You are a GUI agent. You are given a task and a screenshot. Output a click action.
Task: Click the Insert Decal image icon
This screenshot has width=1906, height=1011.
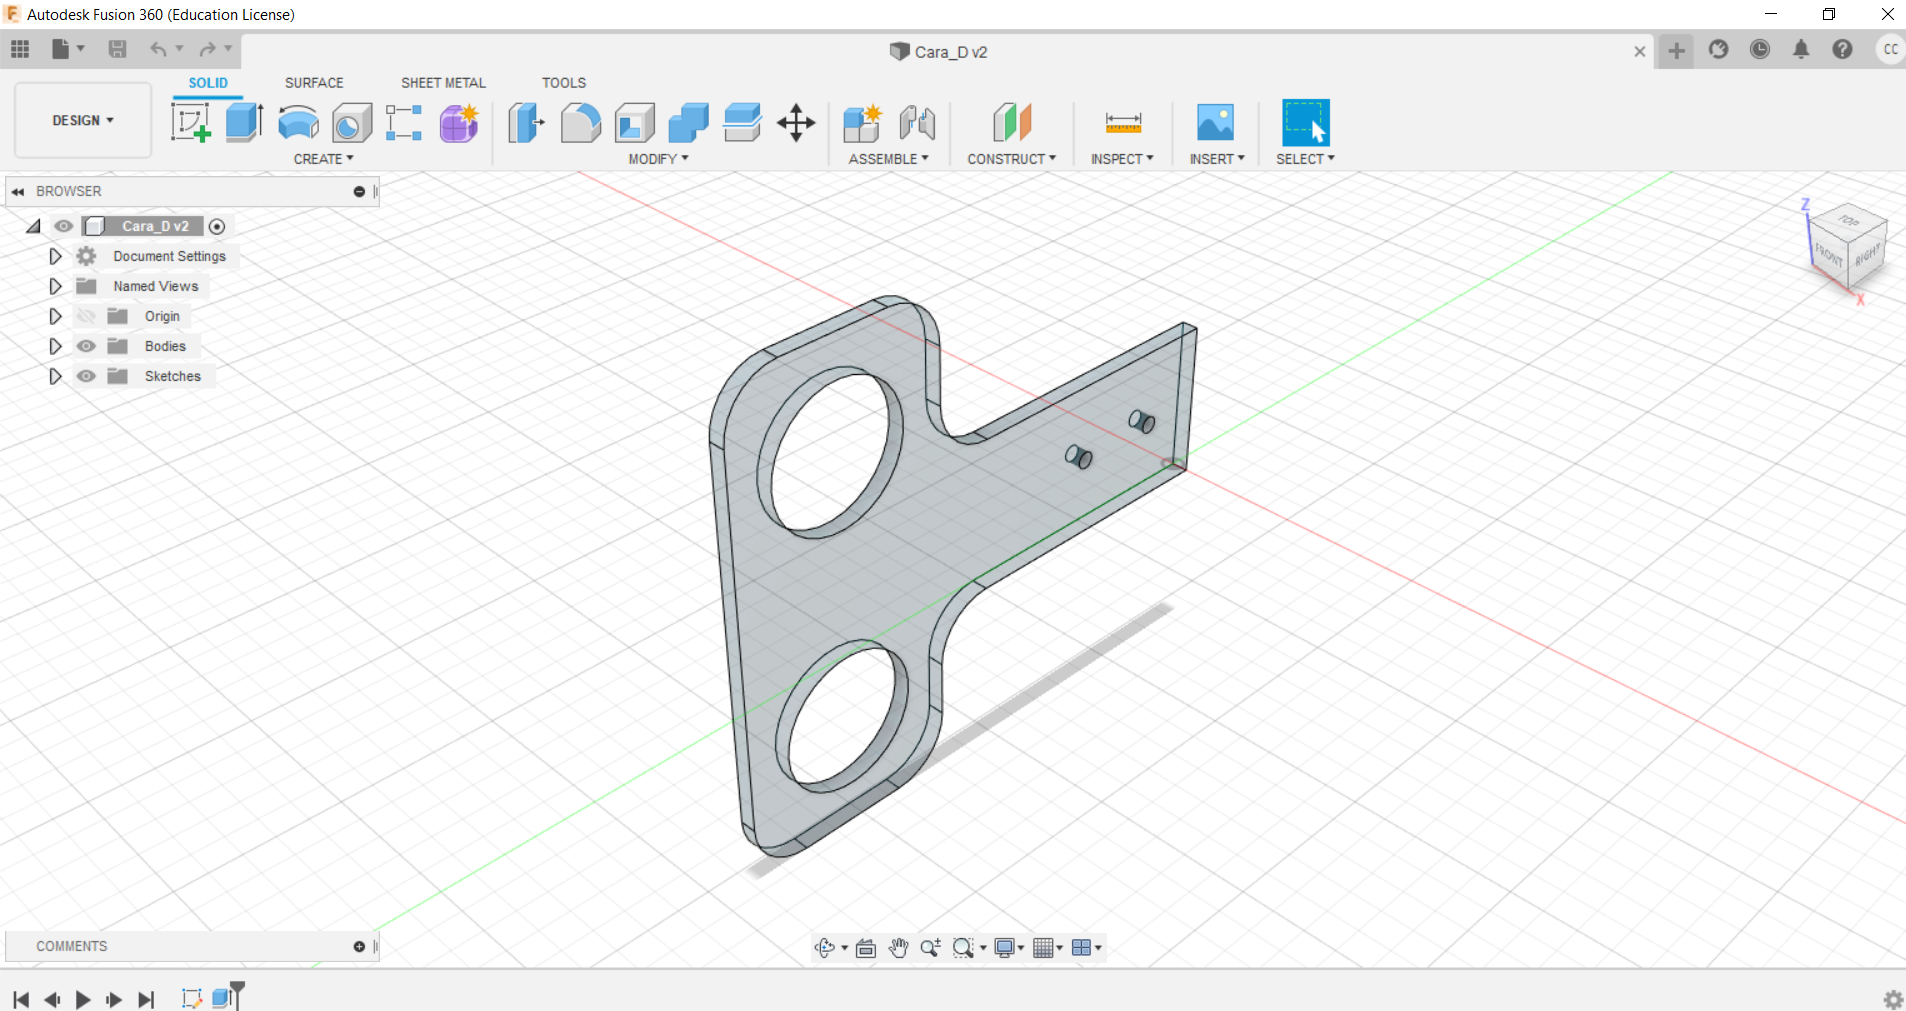1215,123
